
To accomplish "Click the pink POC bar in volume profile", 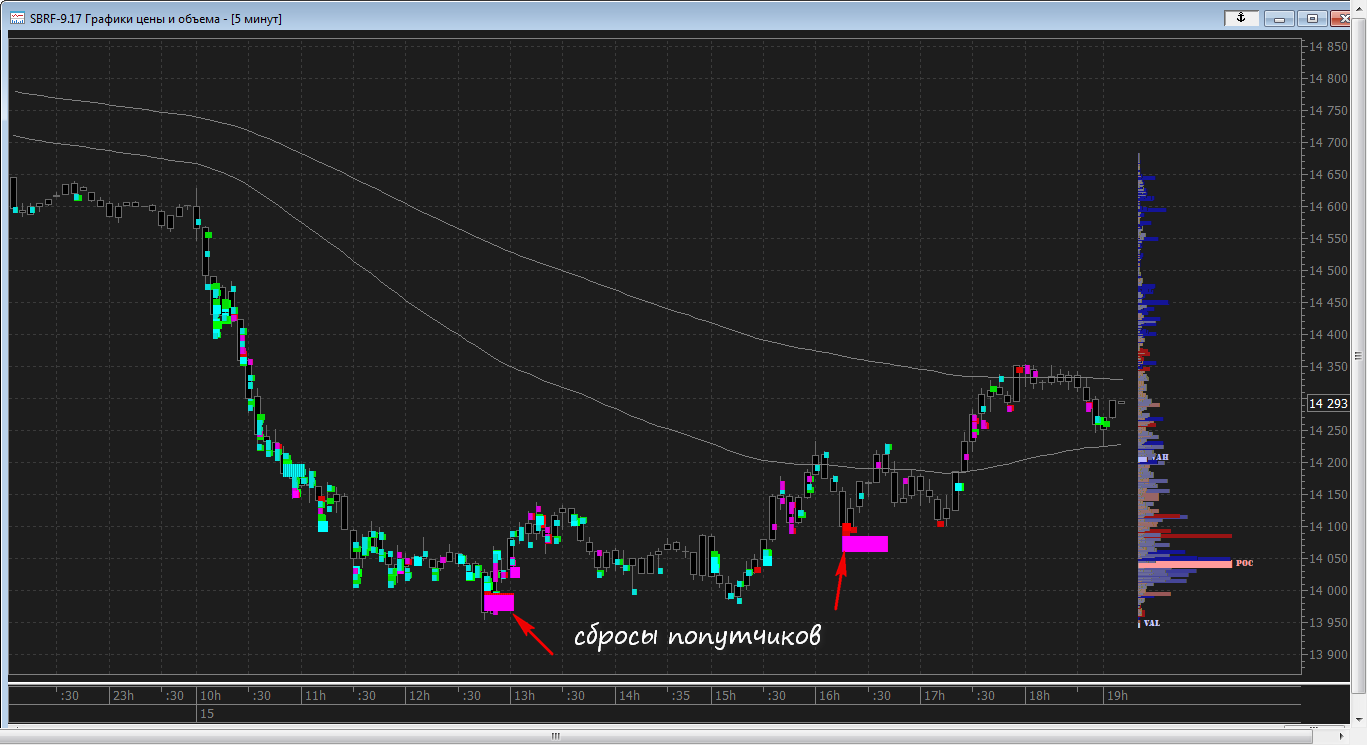I will pyautogui.click(x=1185, y=564).
